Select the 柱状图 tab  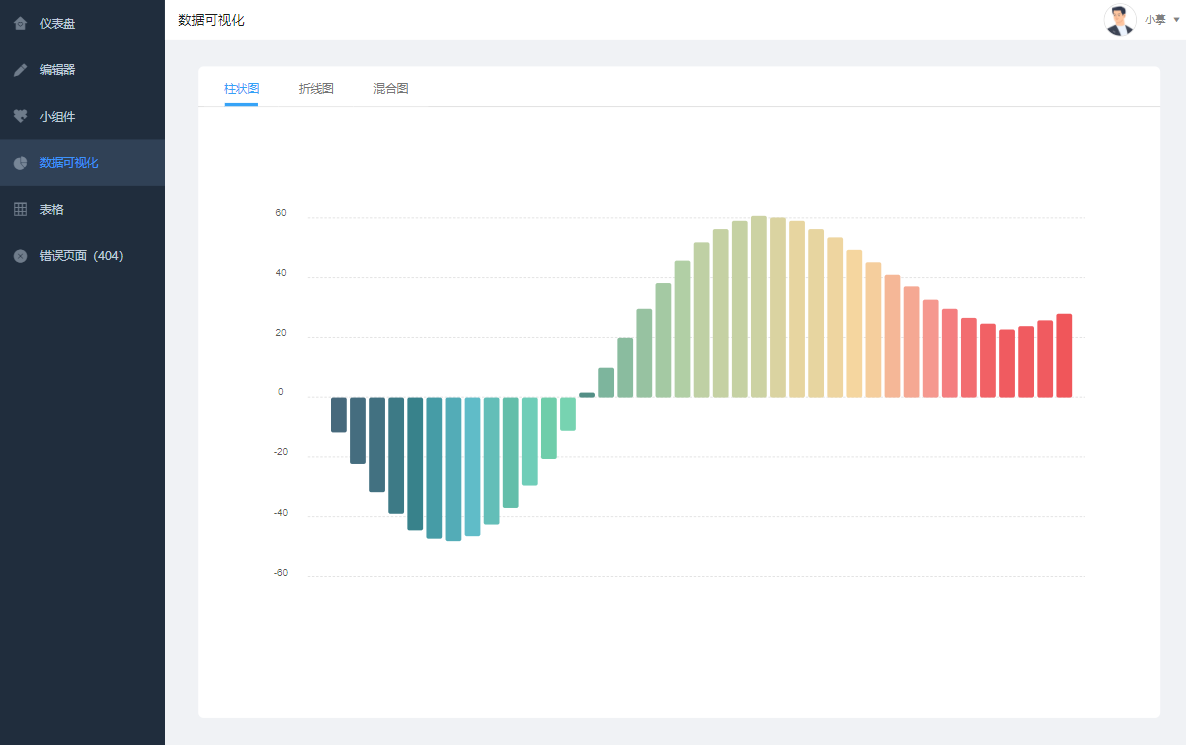[x=241, y=89]
